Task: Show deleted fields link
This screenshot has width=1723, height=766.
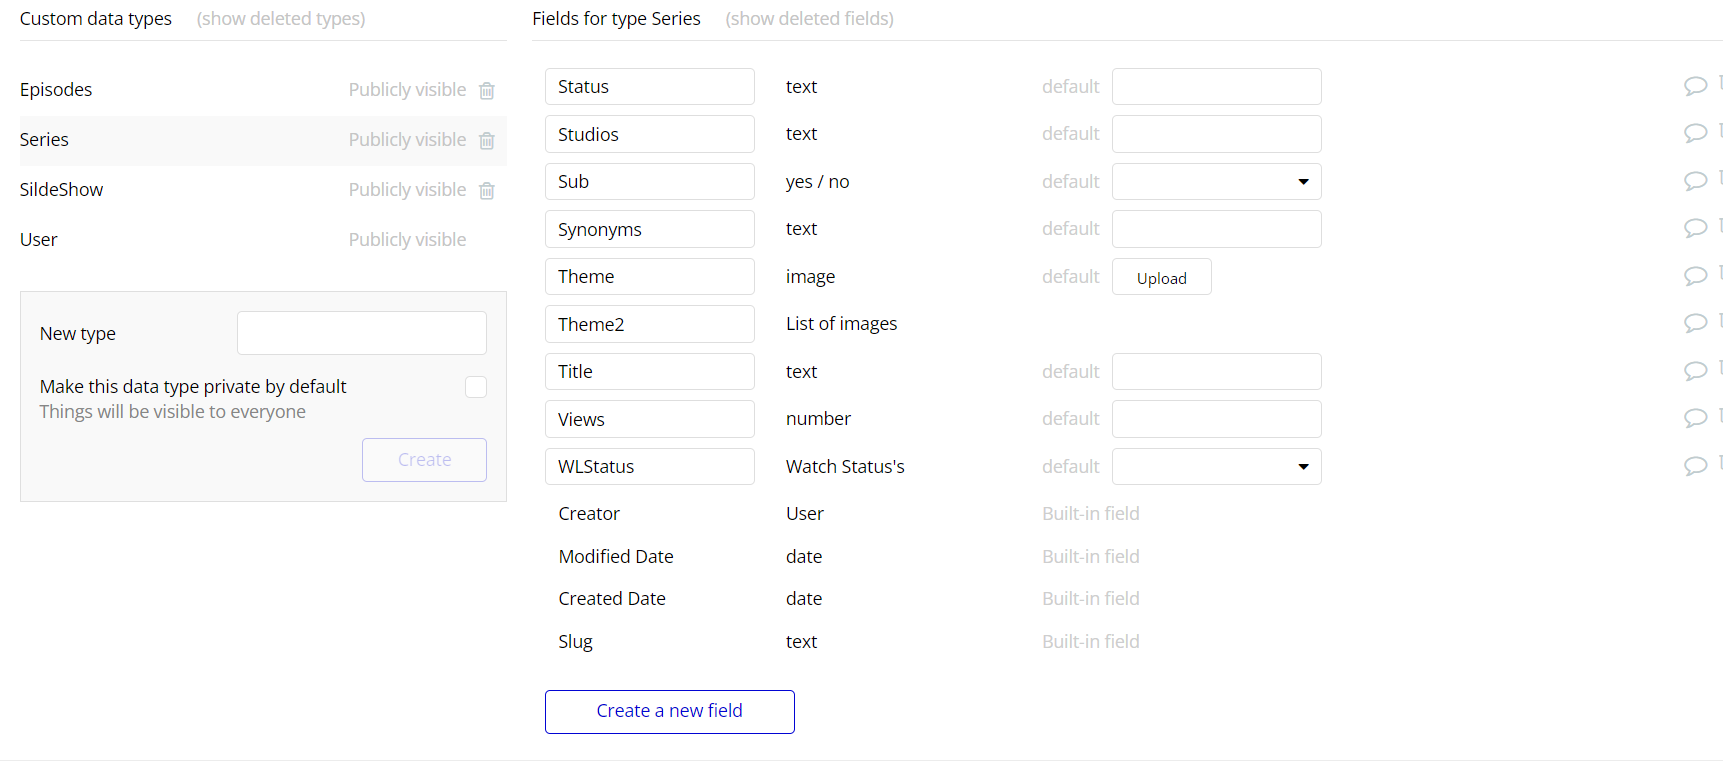Action: tap(810, 19)
